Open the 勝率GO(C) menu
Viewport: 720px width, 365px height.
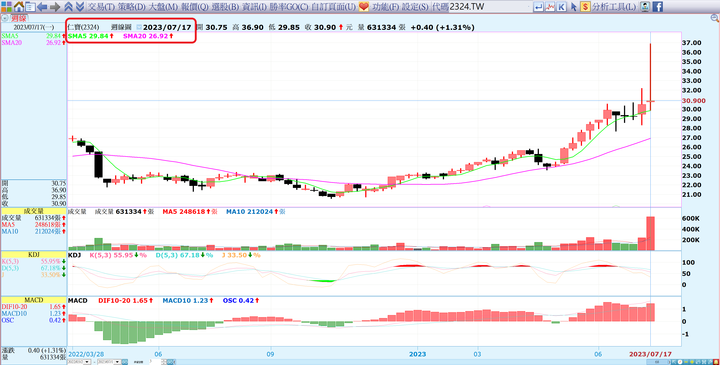(x=289, y=6)
